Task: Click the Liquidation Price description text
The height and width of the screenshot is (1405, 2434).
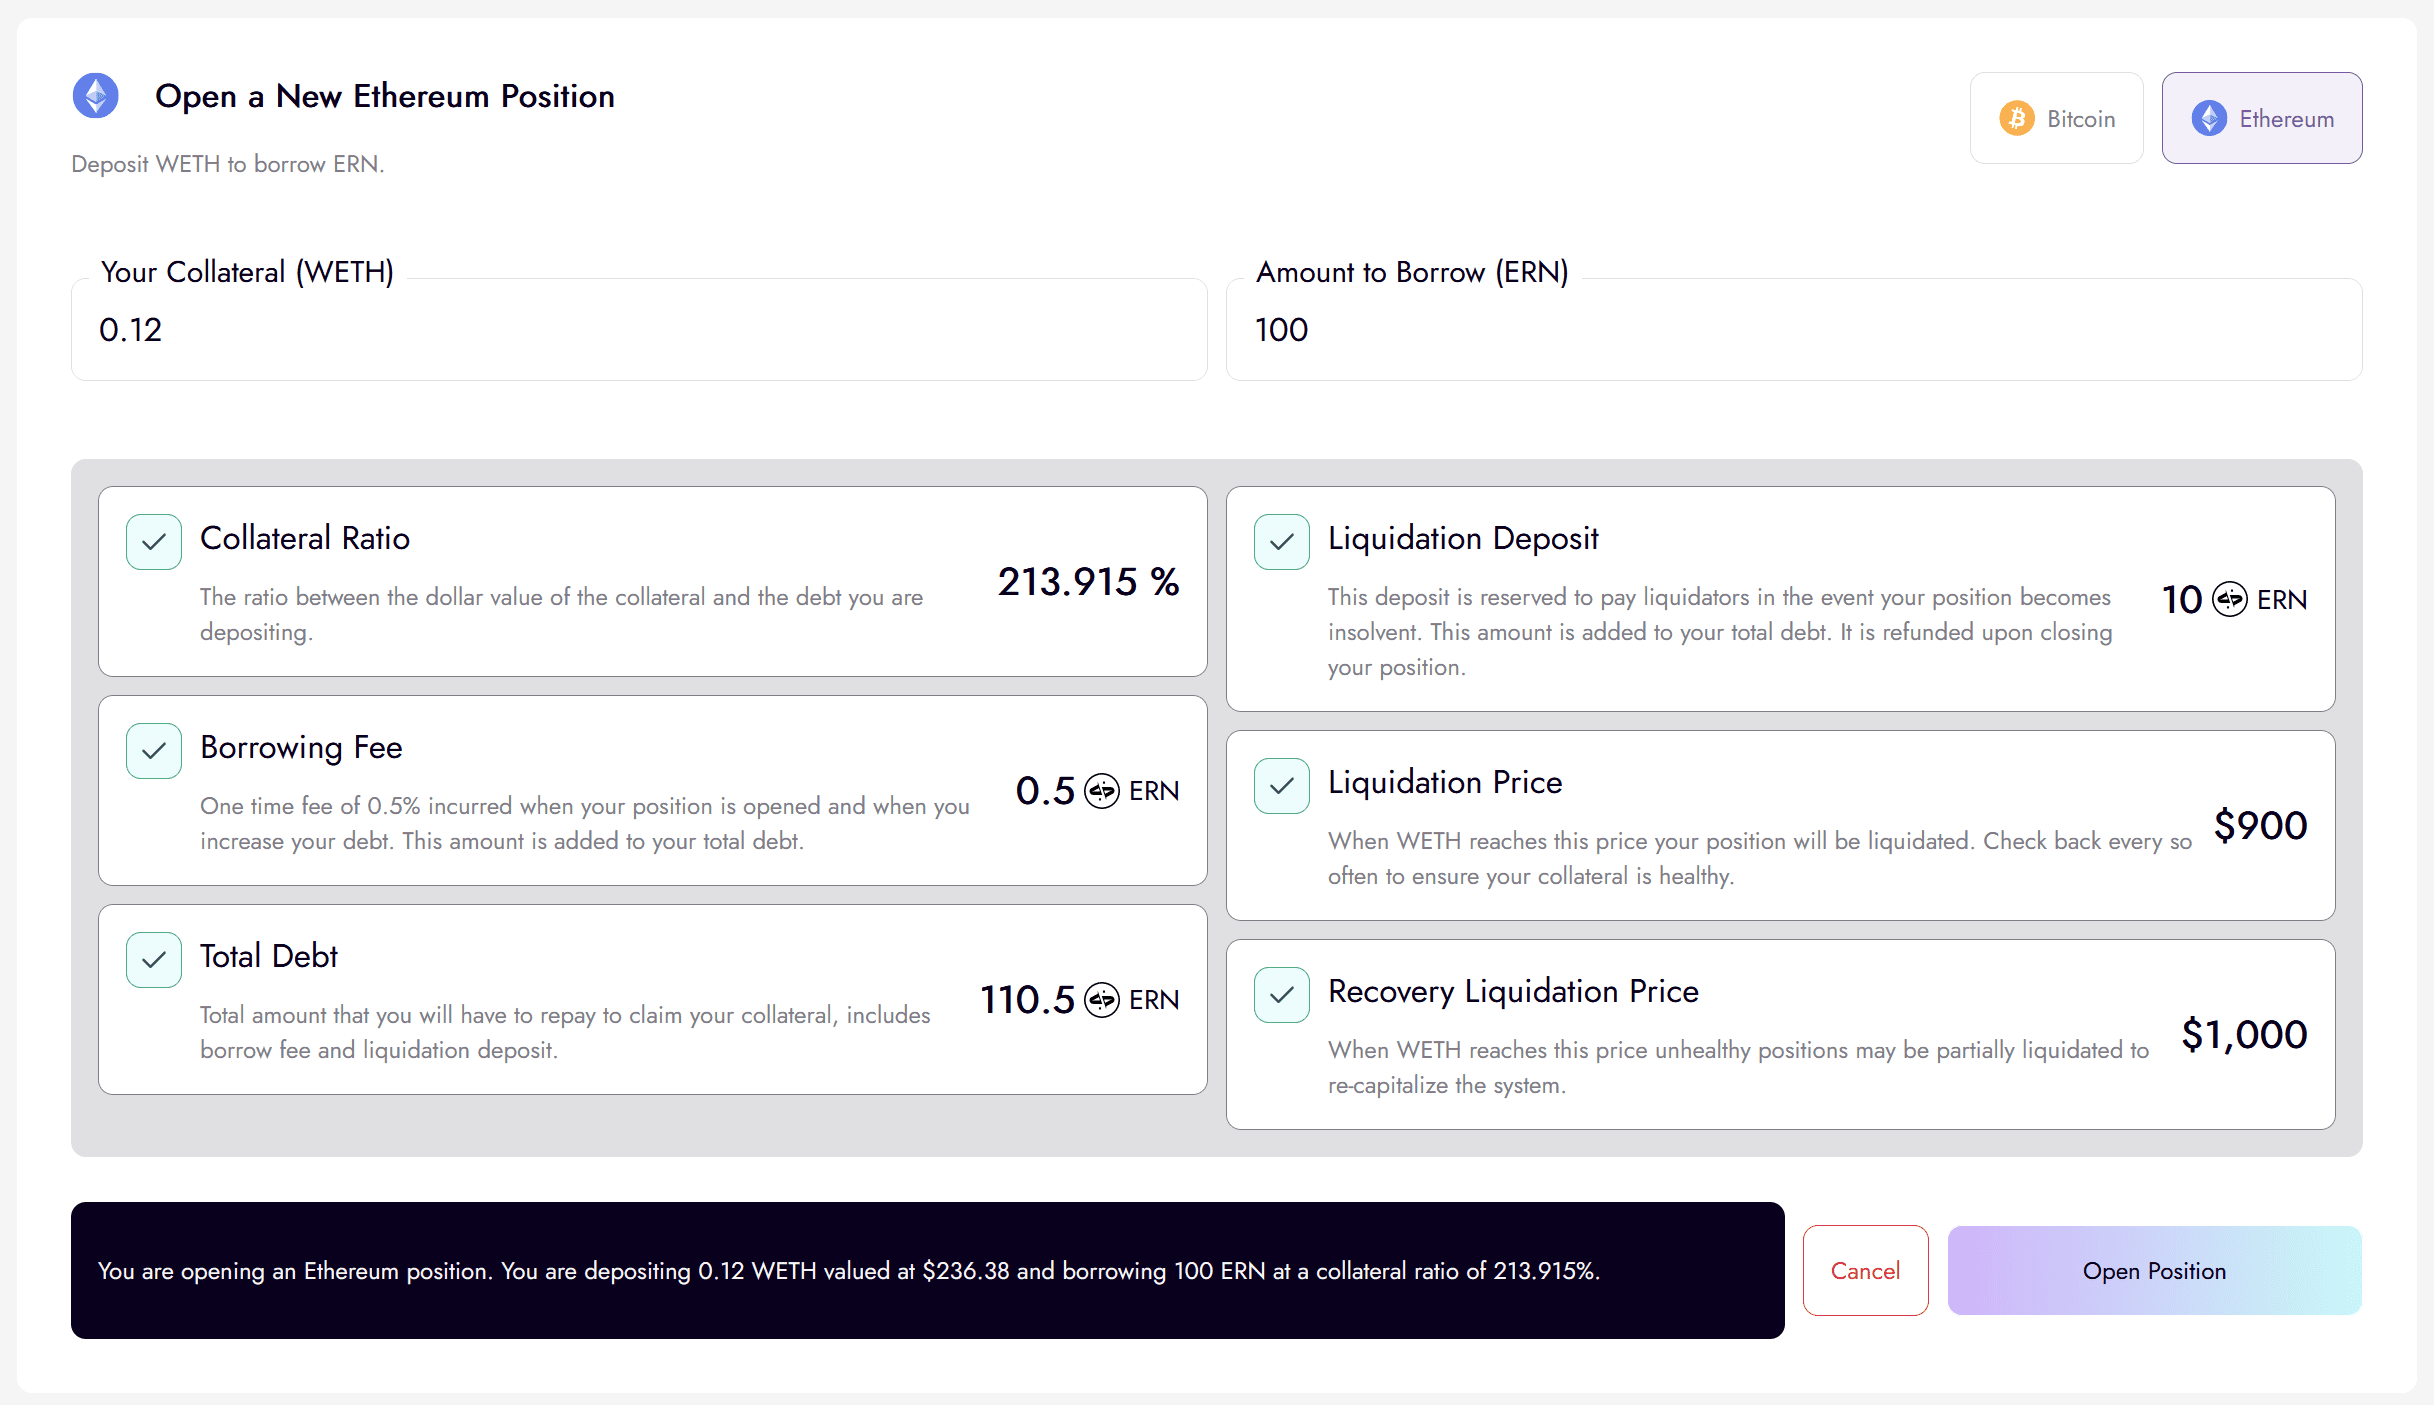Action: point(1760,859)
